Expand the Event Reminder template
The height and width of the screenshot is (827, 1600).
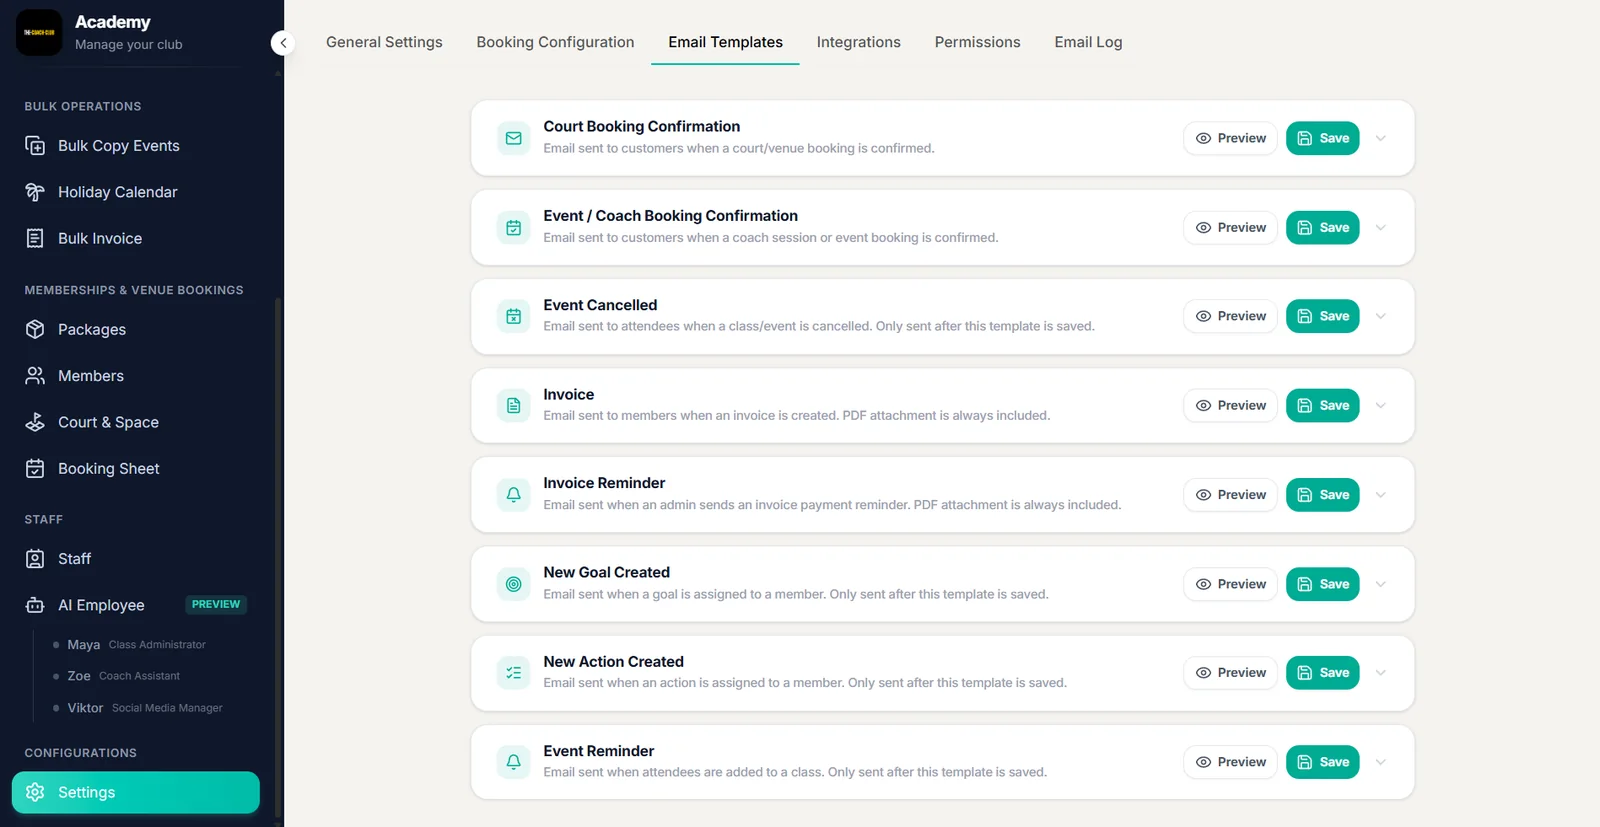pos(1381,762)
